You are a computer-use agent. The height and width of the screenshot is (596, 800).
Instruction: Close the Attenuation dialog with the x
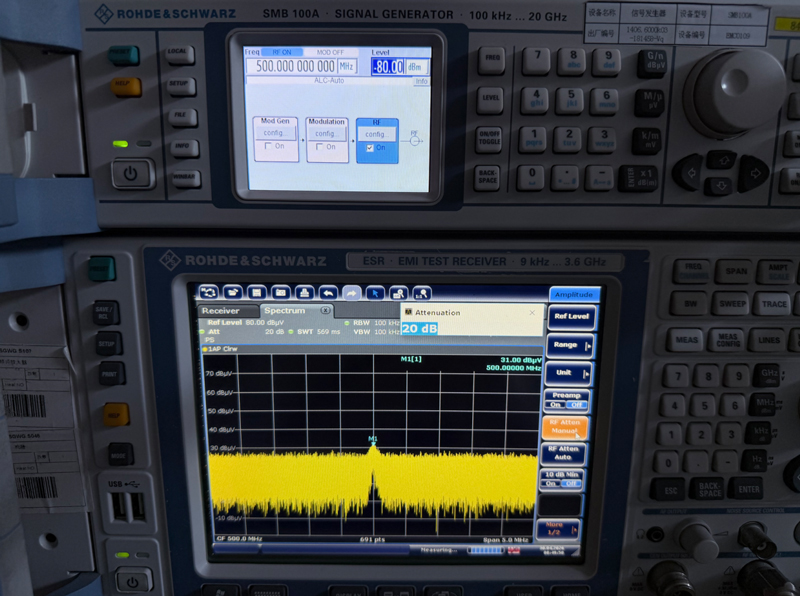click(x=532, y=312)
